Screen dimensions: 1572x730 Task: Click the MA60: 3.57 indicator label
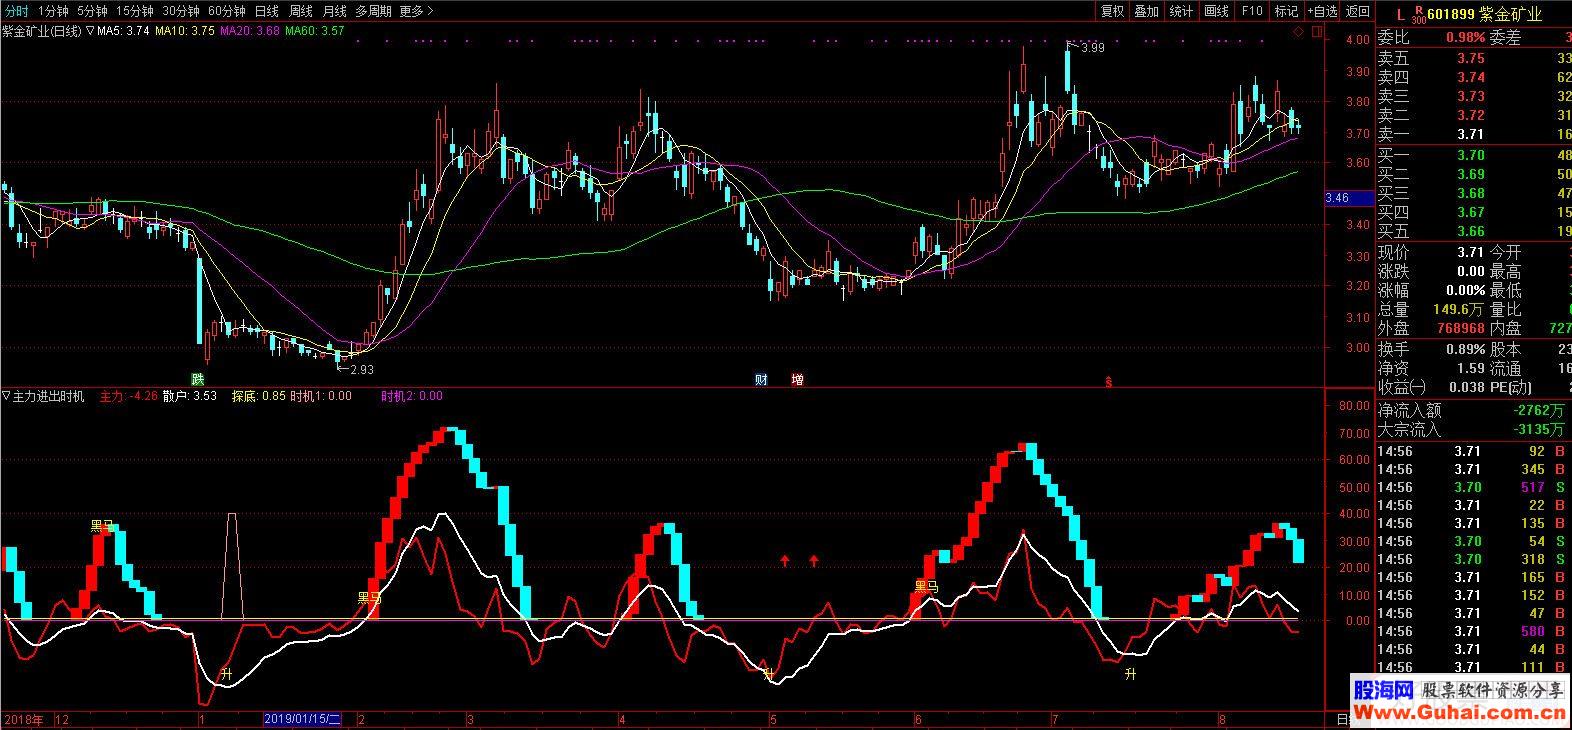coord(315,31)
